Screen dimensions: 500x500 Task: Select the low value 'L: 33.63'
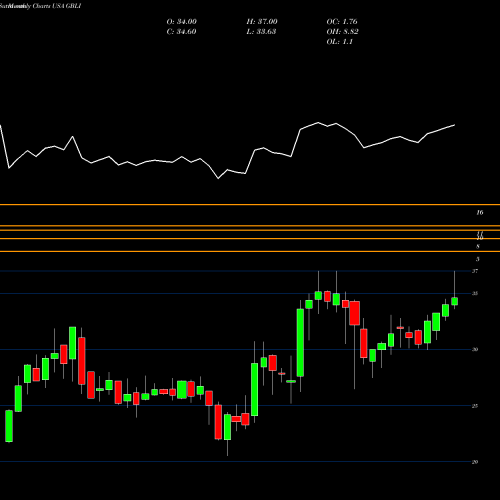[x=261, y=32]
